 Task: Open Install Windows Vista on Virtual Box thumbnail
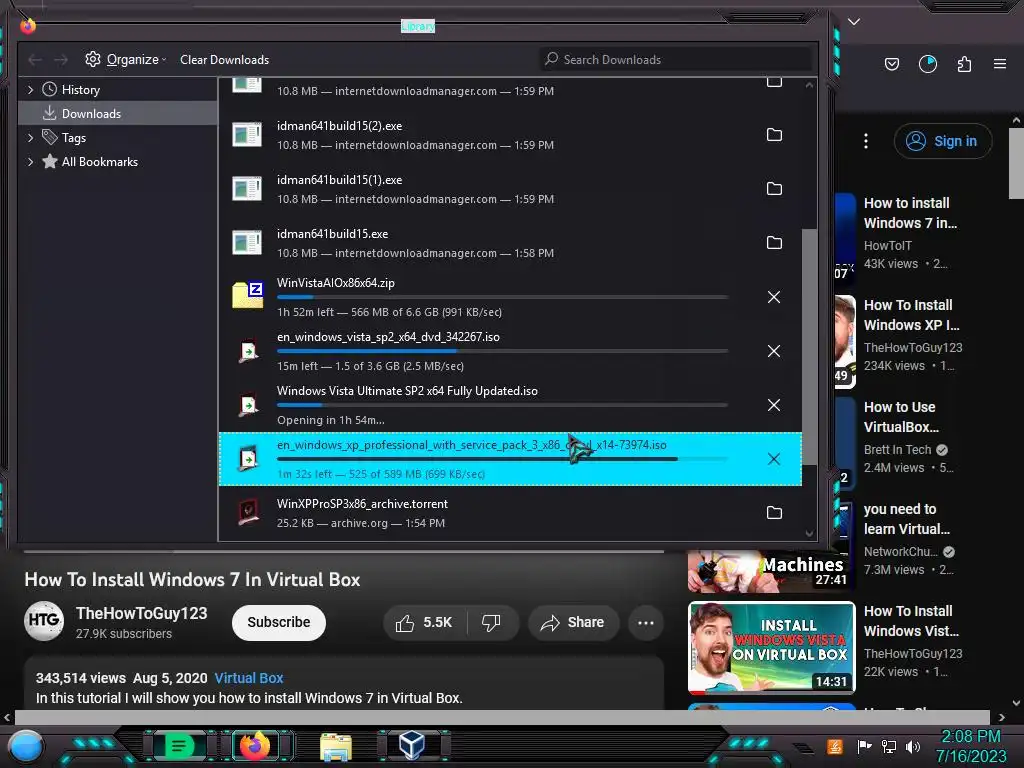pos(772,647)
